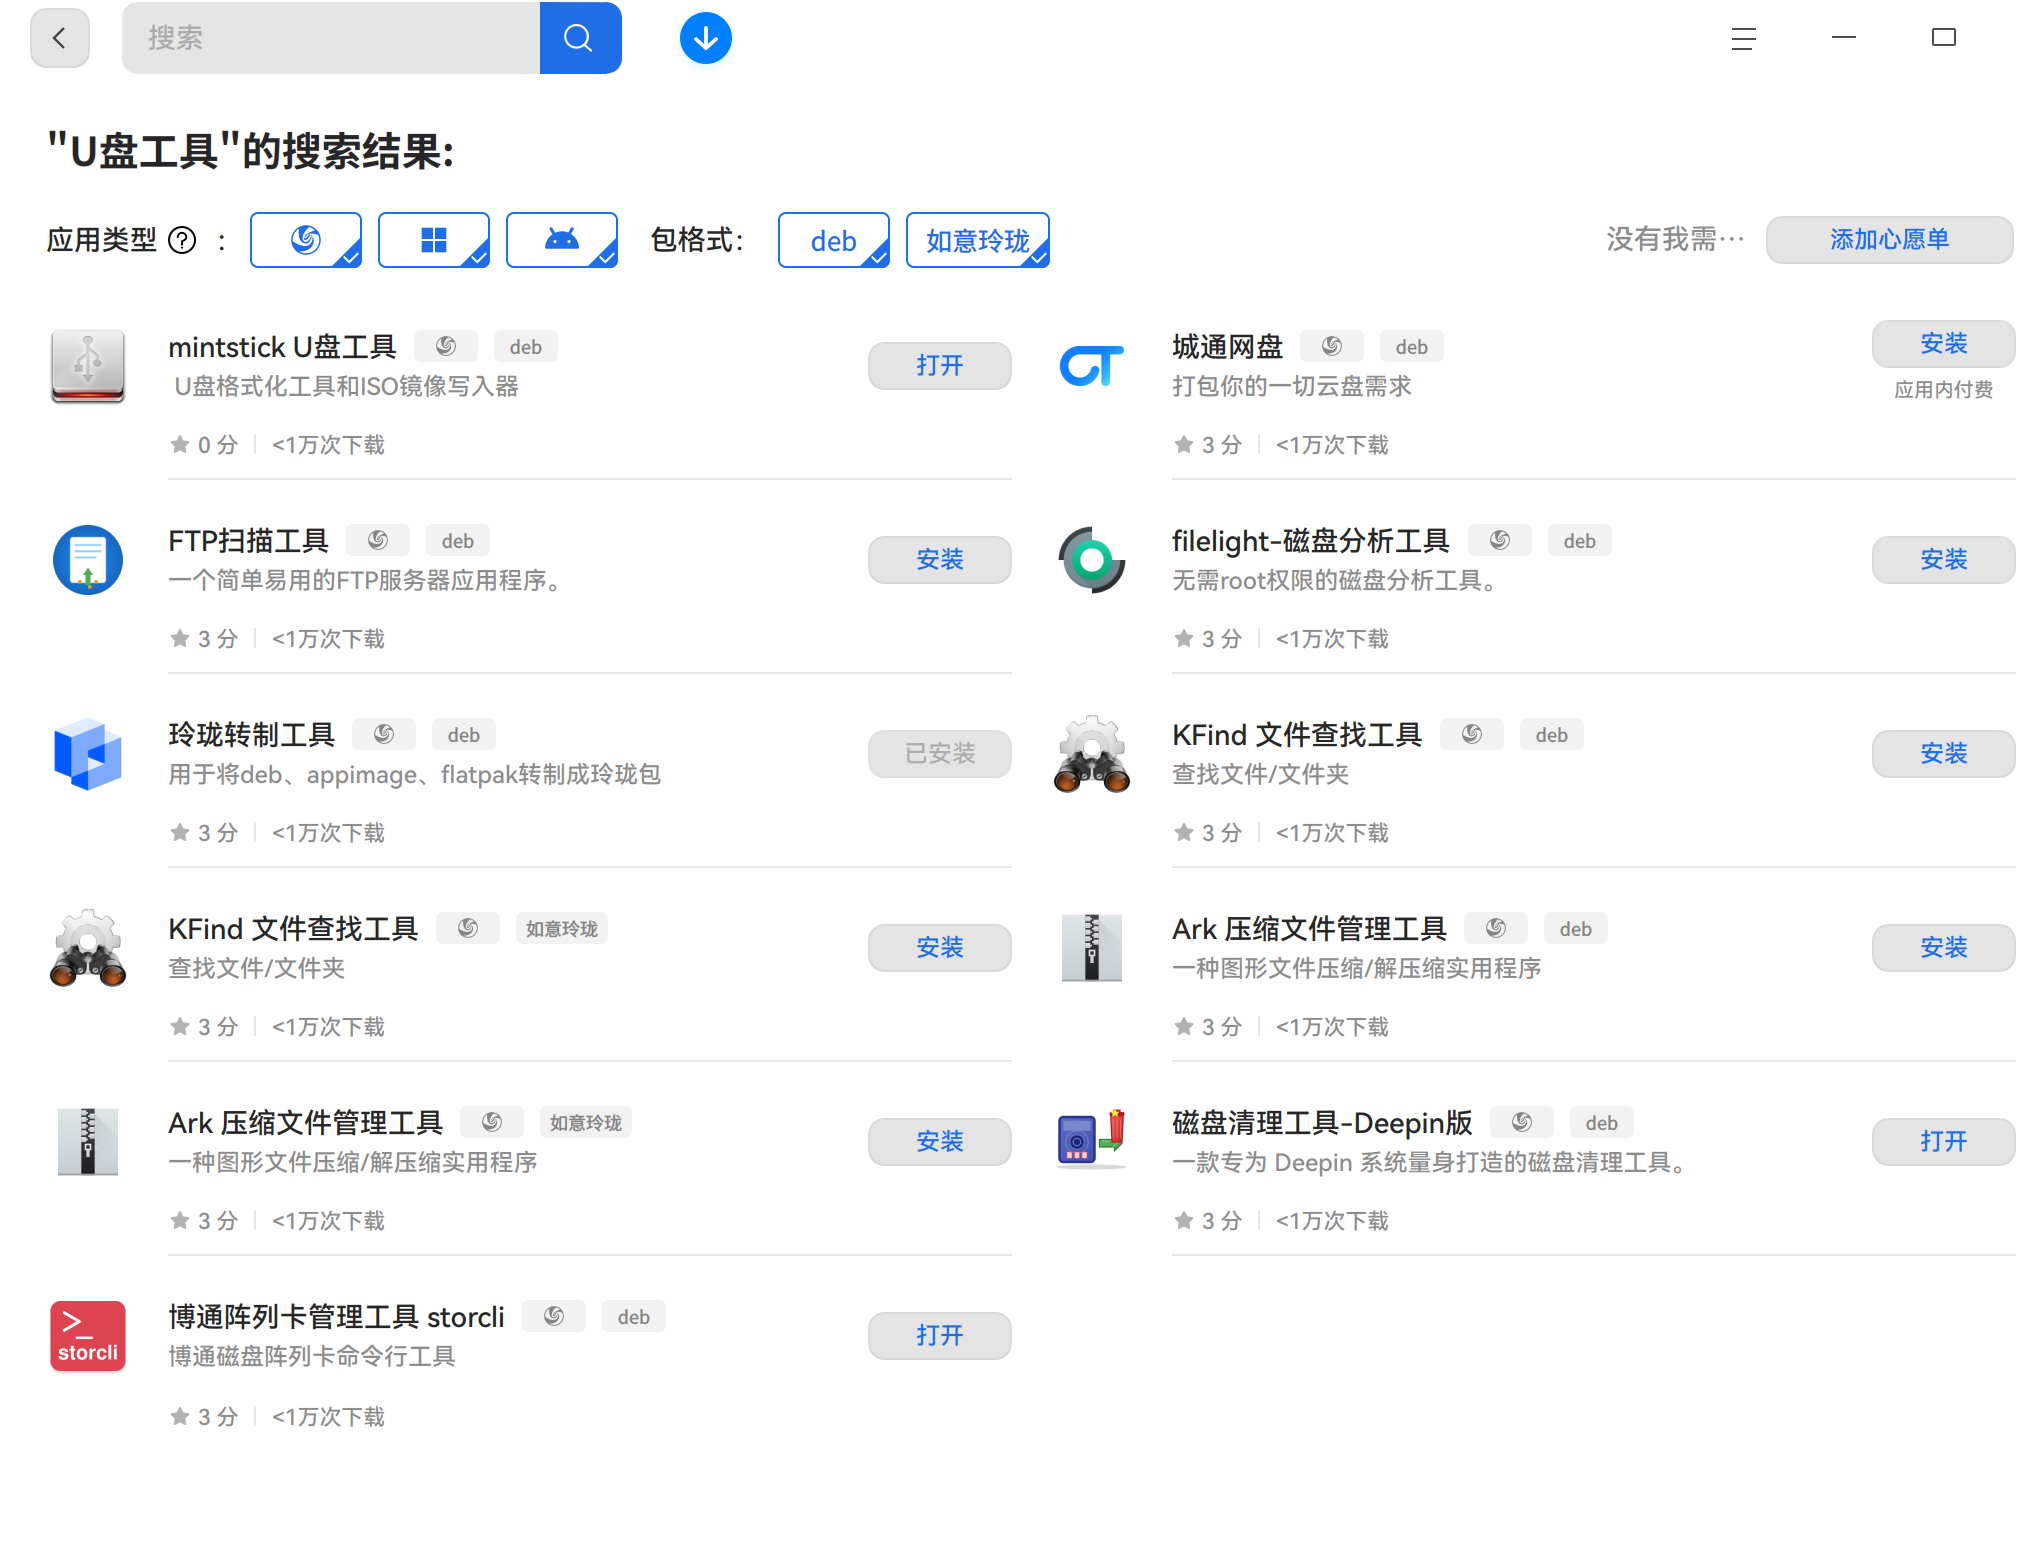This screenshot has height=1554, width=2022.
Task: Toggle the Windows app type filter
Action: click(x=433, y=240)
